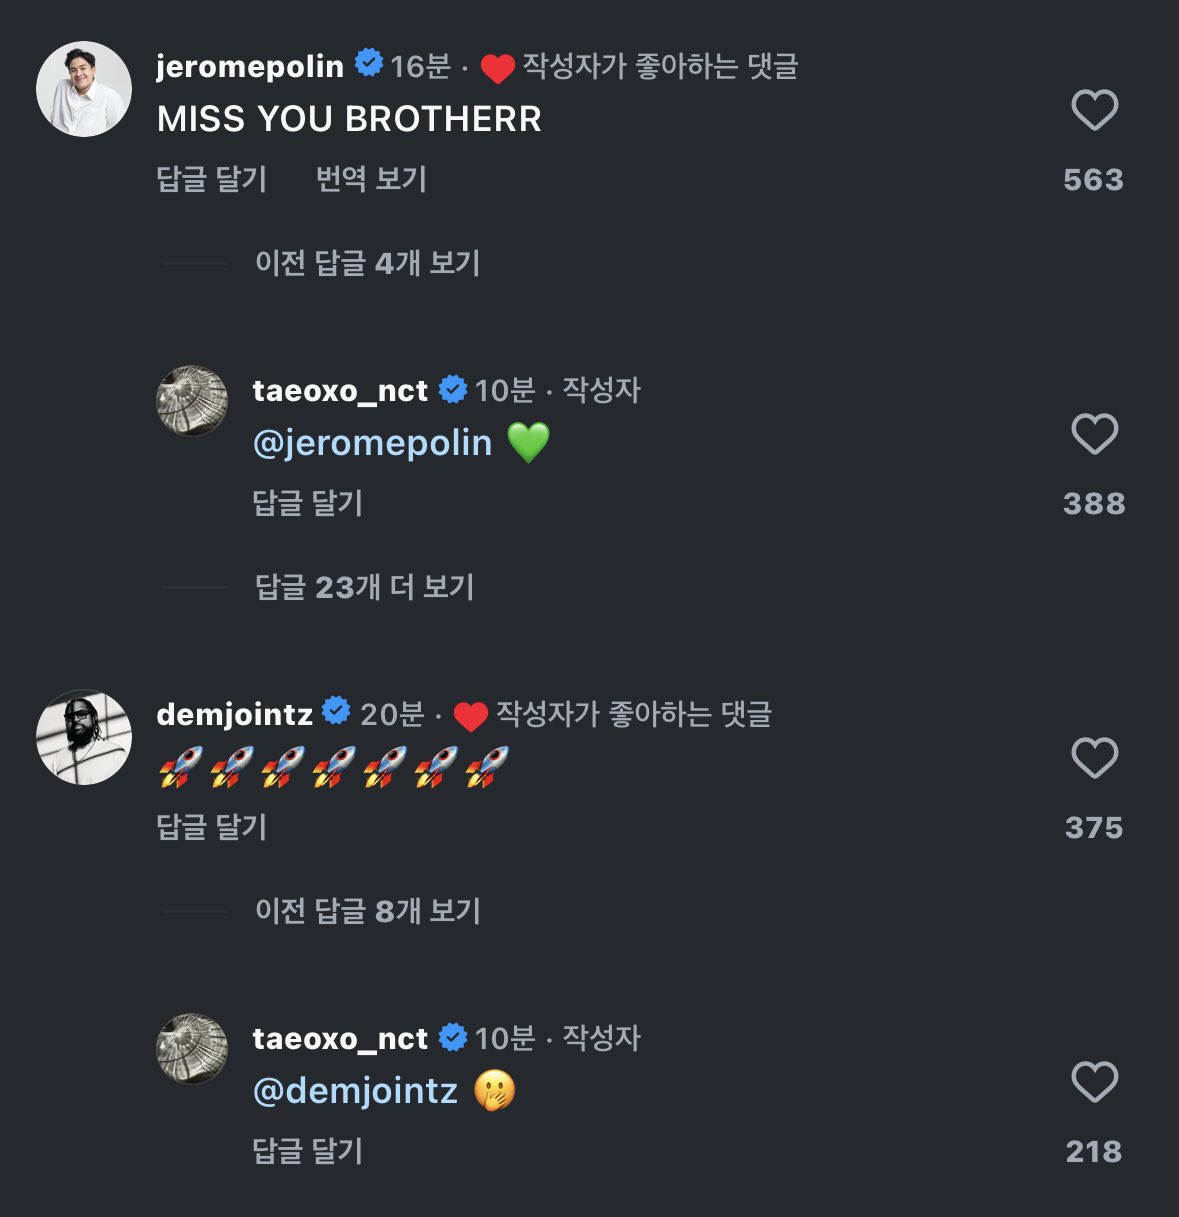The width and height of the screenshot is (1179, 1217).
Task: Open the jeromepolin username link
Action: [250, 66]
